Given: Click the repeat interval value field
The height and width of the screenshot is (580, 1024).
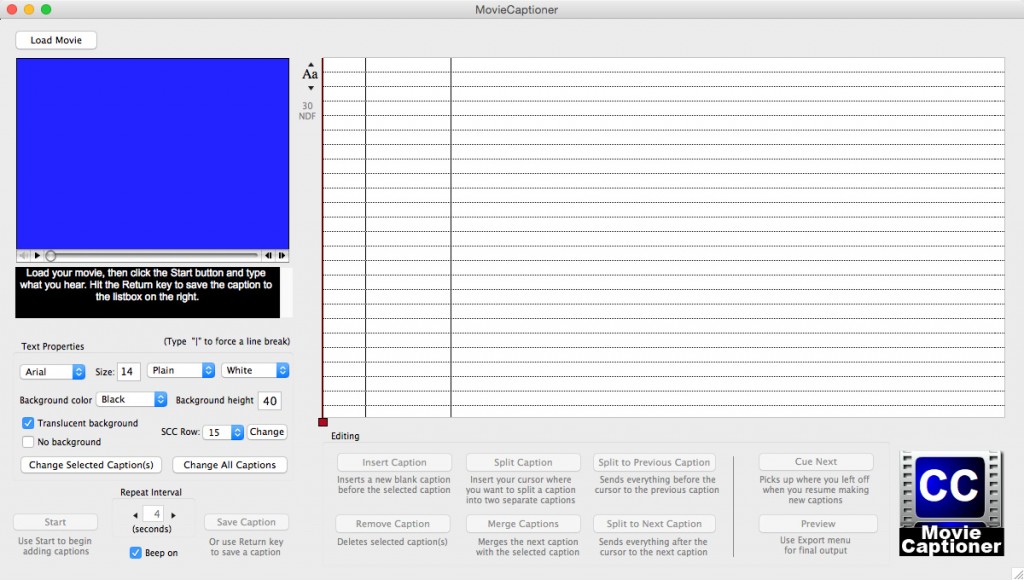Looking at the screenshot, I should [154, 514].
